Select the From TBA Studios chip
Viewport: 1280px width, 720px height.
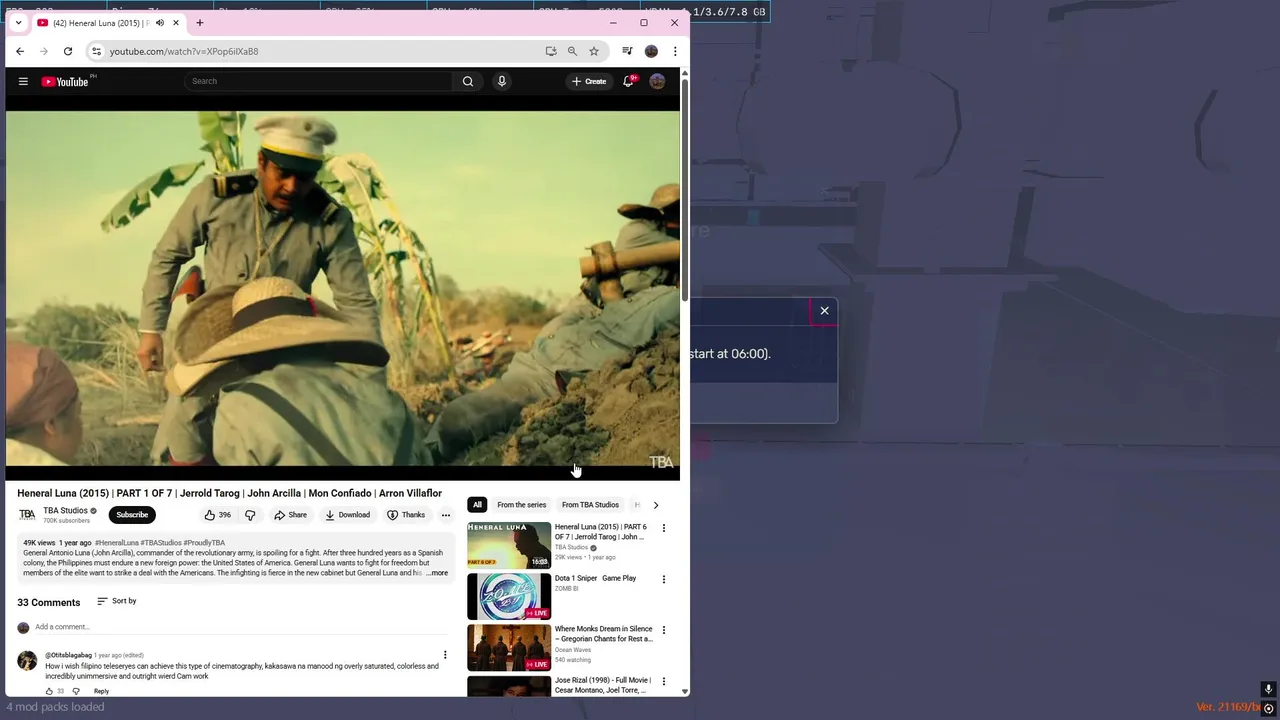coord(590,505)
